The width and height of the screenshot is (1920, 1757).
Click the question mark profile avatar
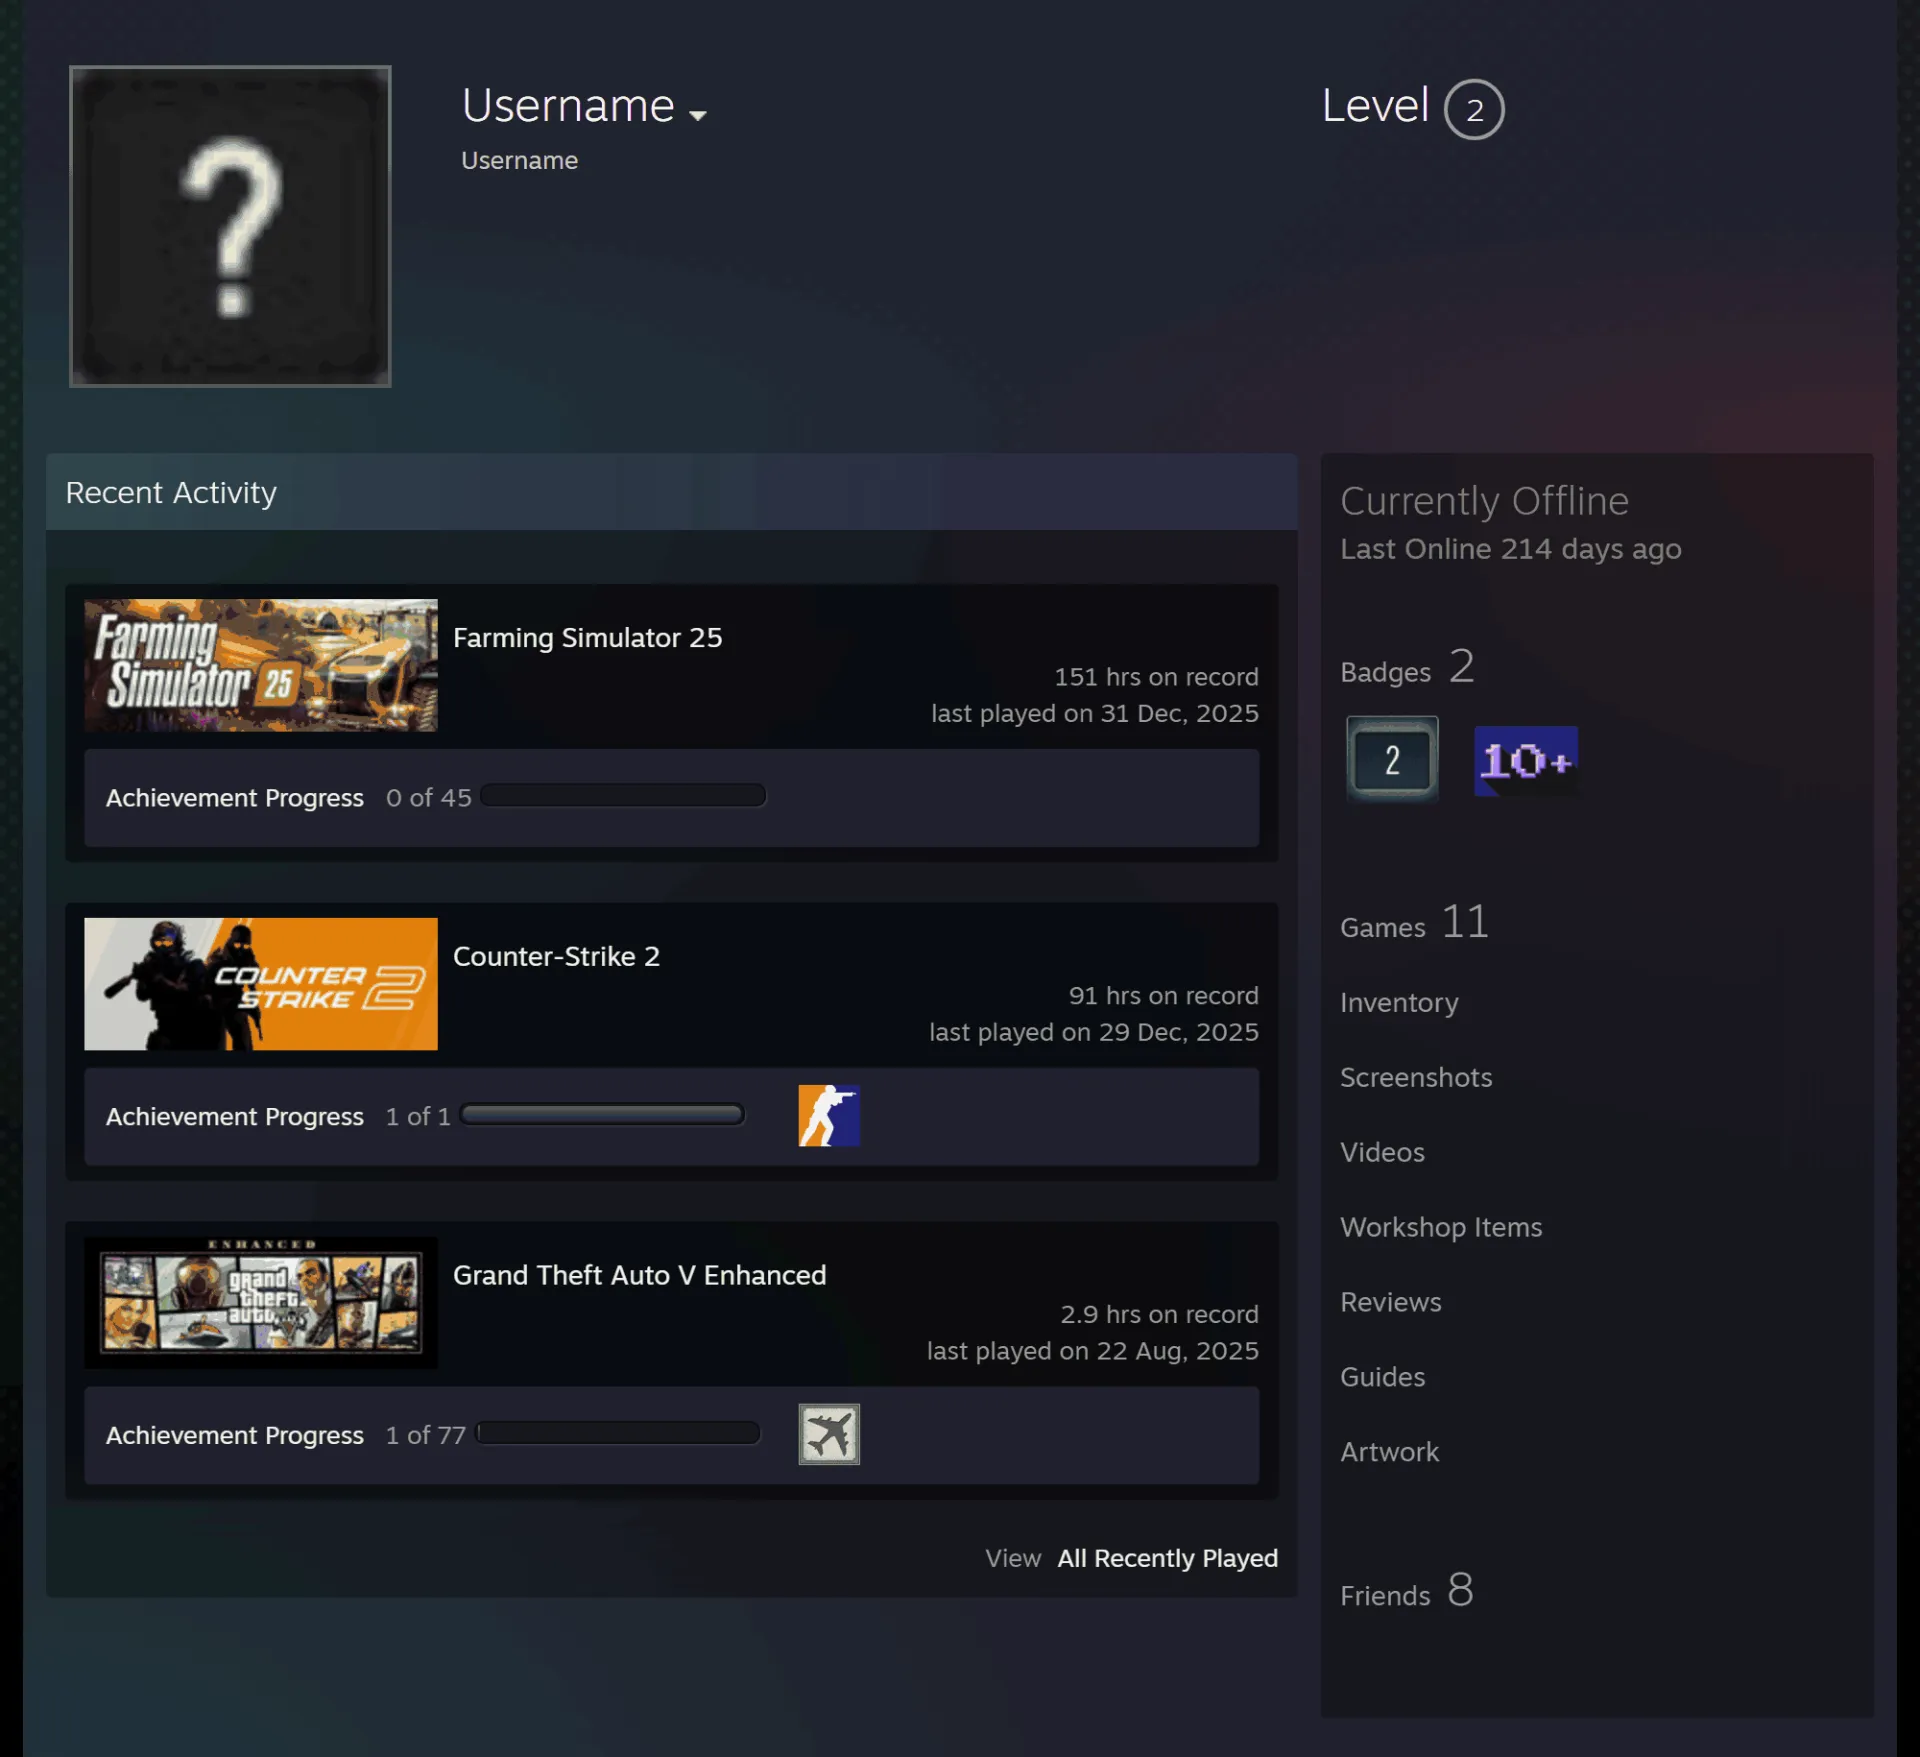tap(230, 226)
